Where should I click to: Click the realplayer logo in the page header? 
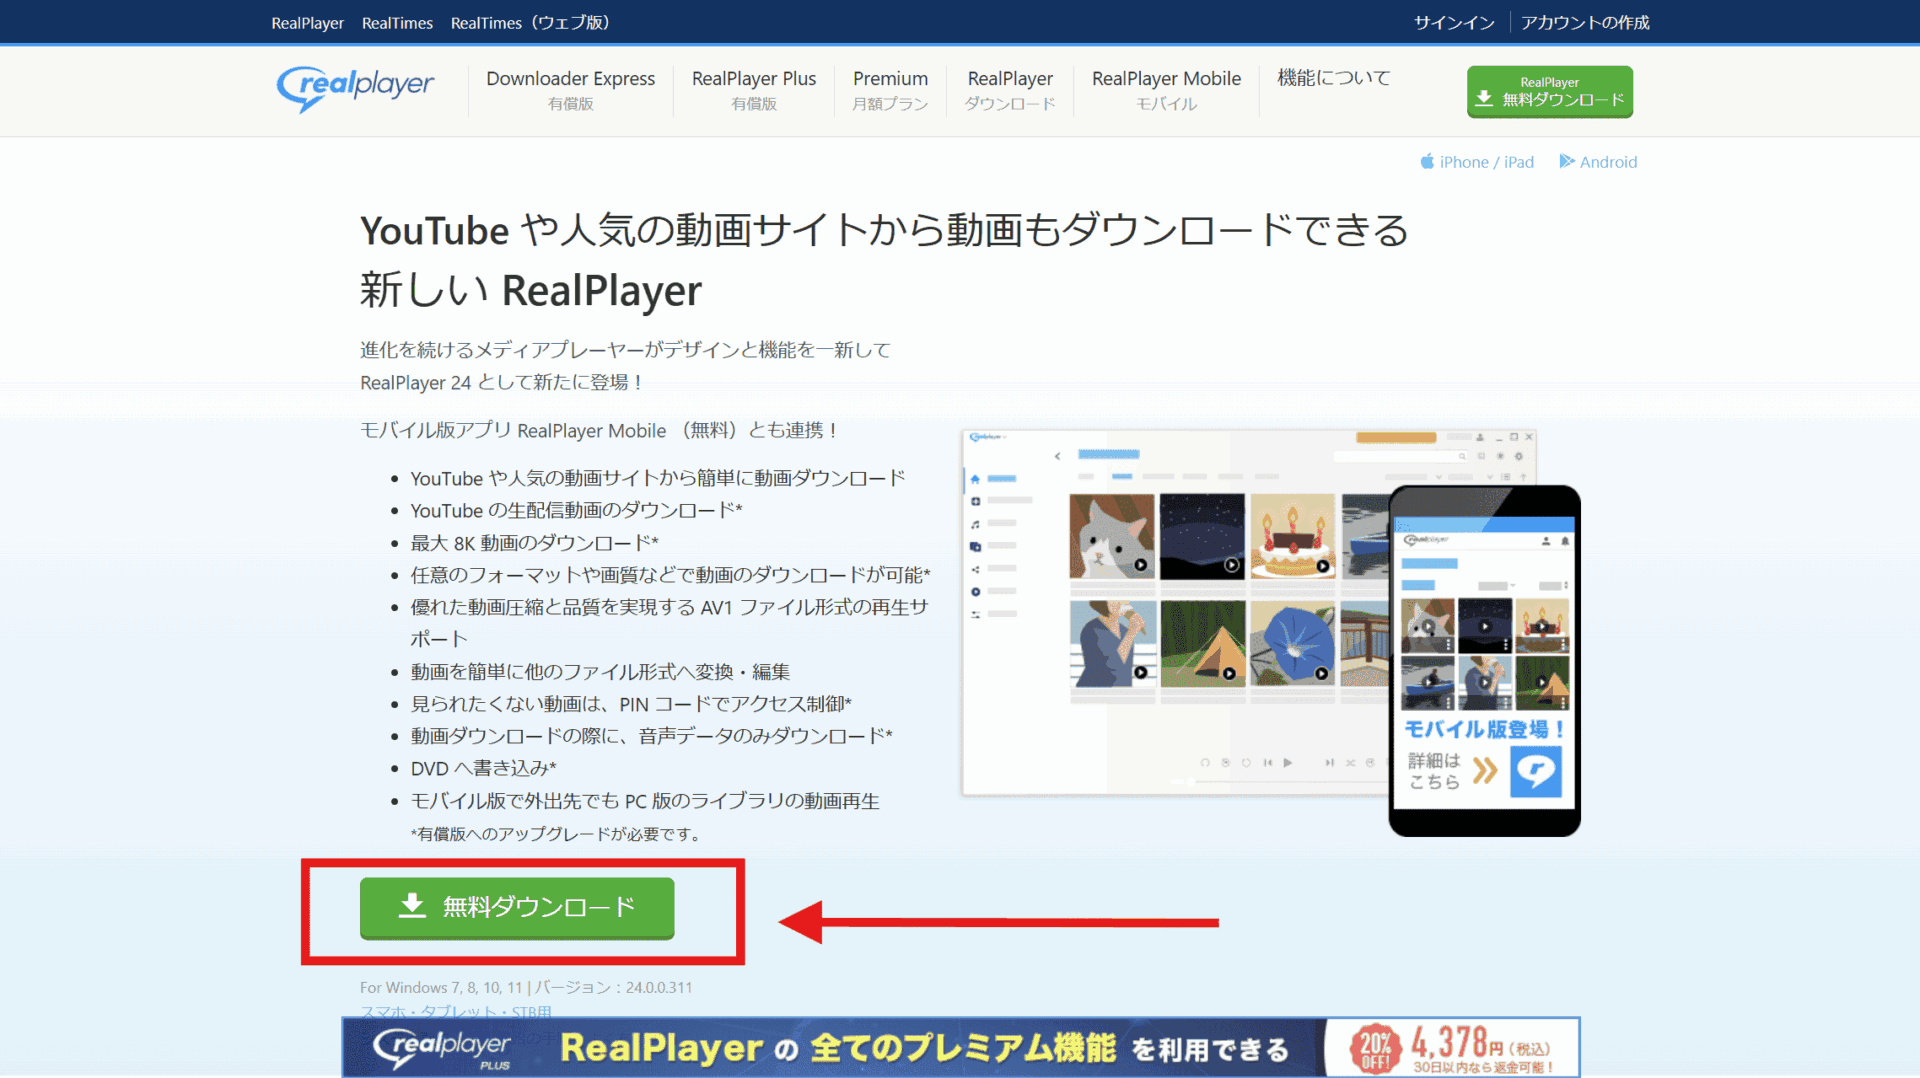point(355,89)
